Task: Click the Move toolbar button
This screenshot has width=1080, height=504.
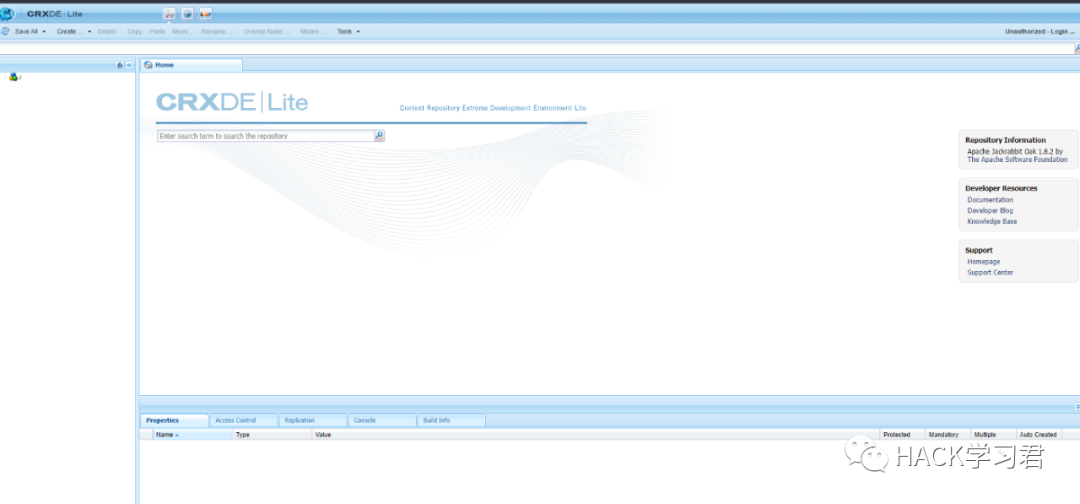Action: point(183,32)
